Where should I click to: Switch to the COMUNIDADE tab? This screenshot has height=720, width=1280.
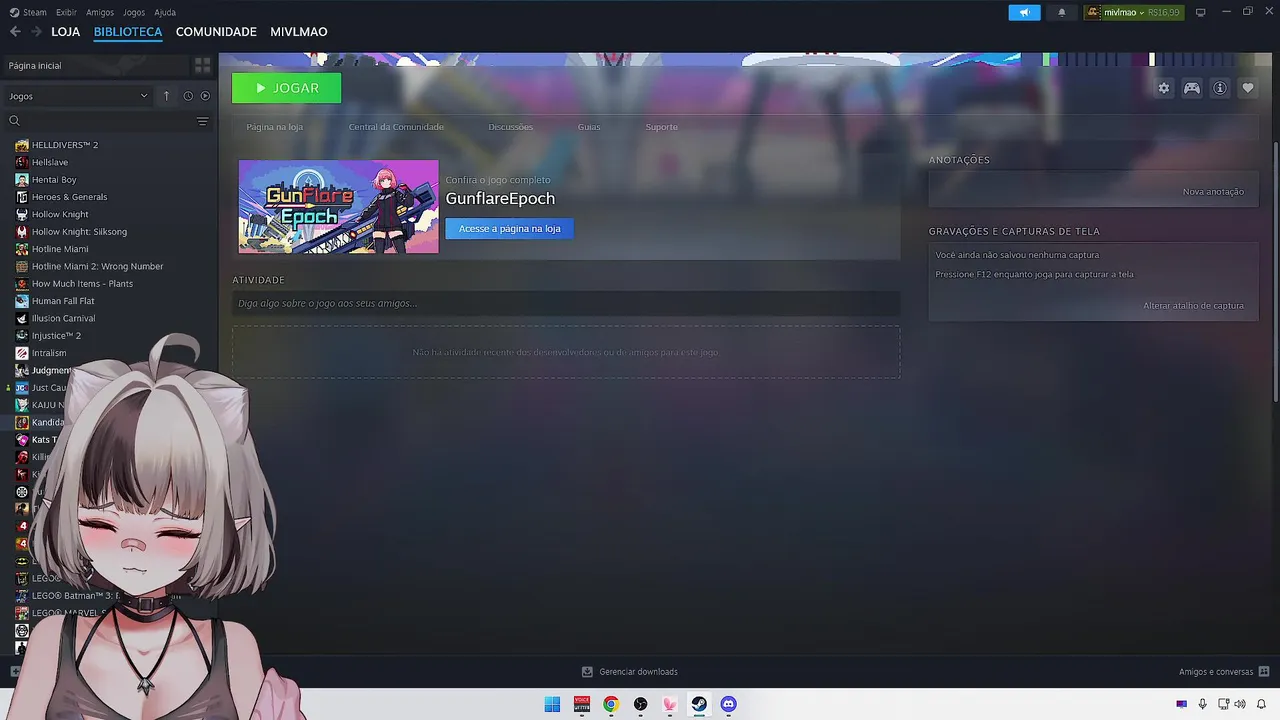pos(216,32)
